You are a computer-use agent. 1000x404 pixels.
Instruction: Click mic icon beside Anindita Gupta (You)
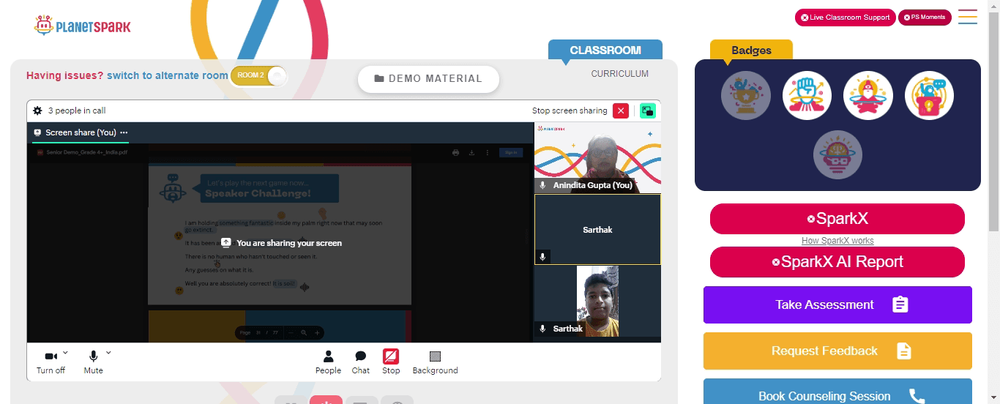(543, 185)
